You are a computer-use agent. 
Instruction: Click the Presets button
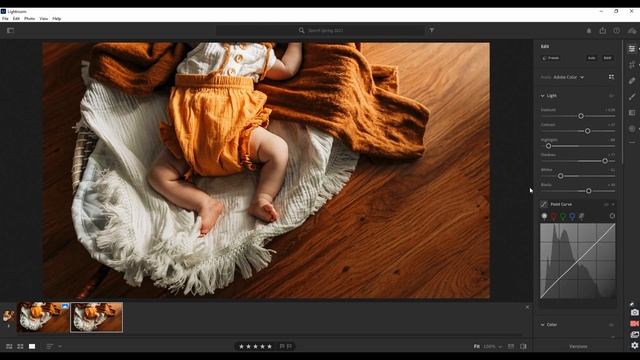point(551,58)
